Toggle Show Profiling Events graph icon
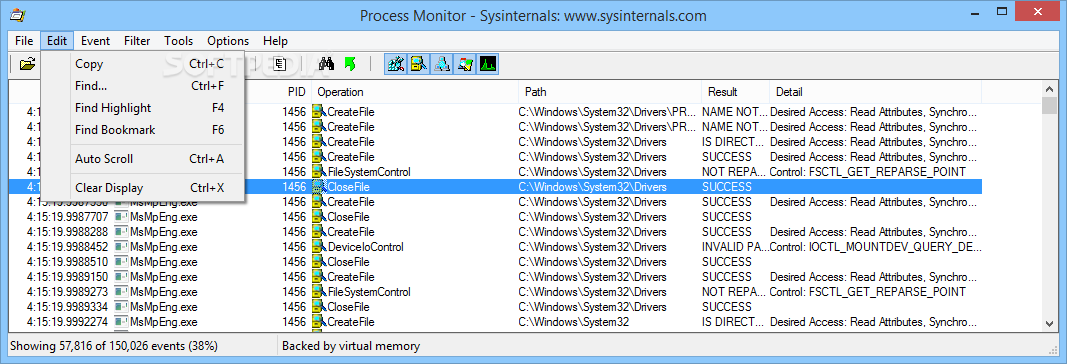The width and height of the screenshot is (1067, 364). (489, 64)
